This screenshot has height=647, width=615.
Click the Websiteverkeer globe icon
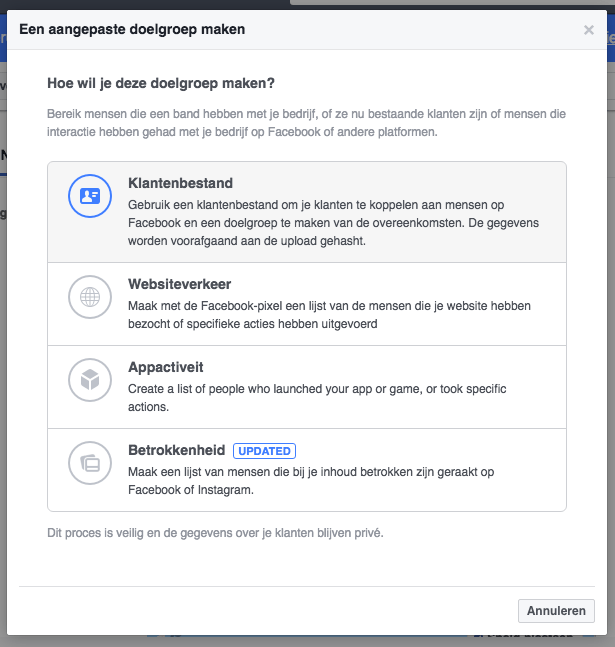point(90,297)
